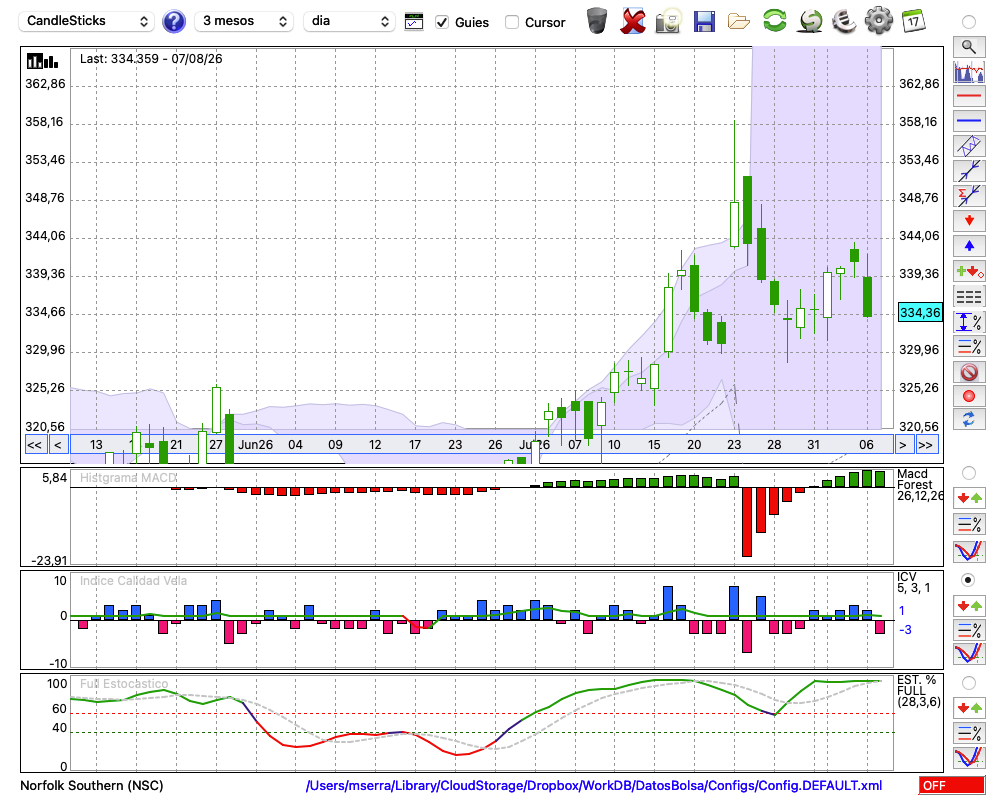
Task: Open the settings gear icon
Action: [x=878, y=20]
